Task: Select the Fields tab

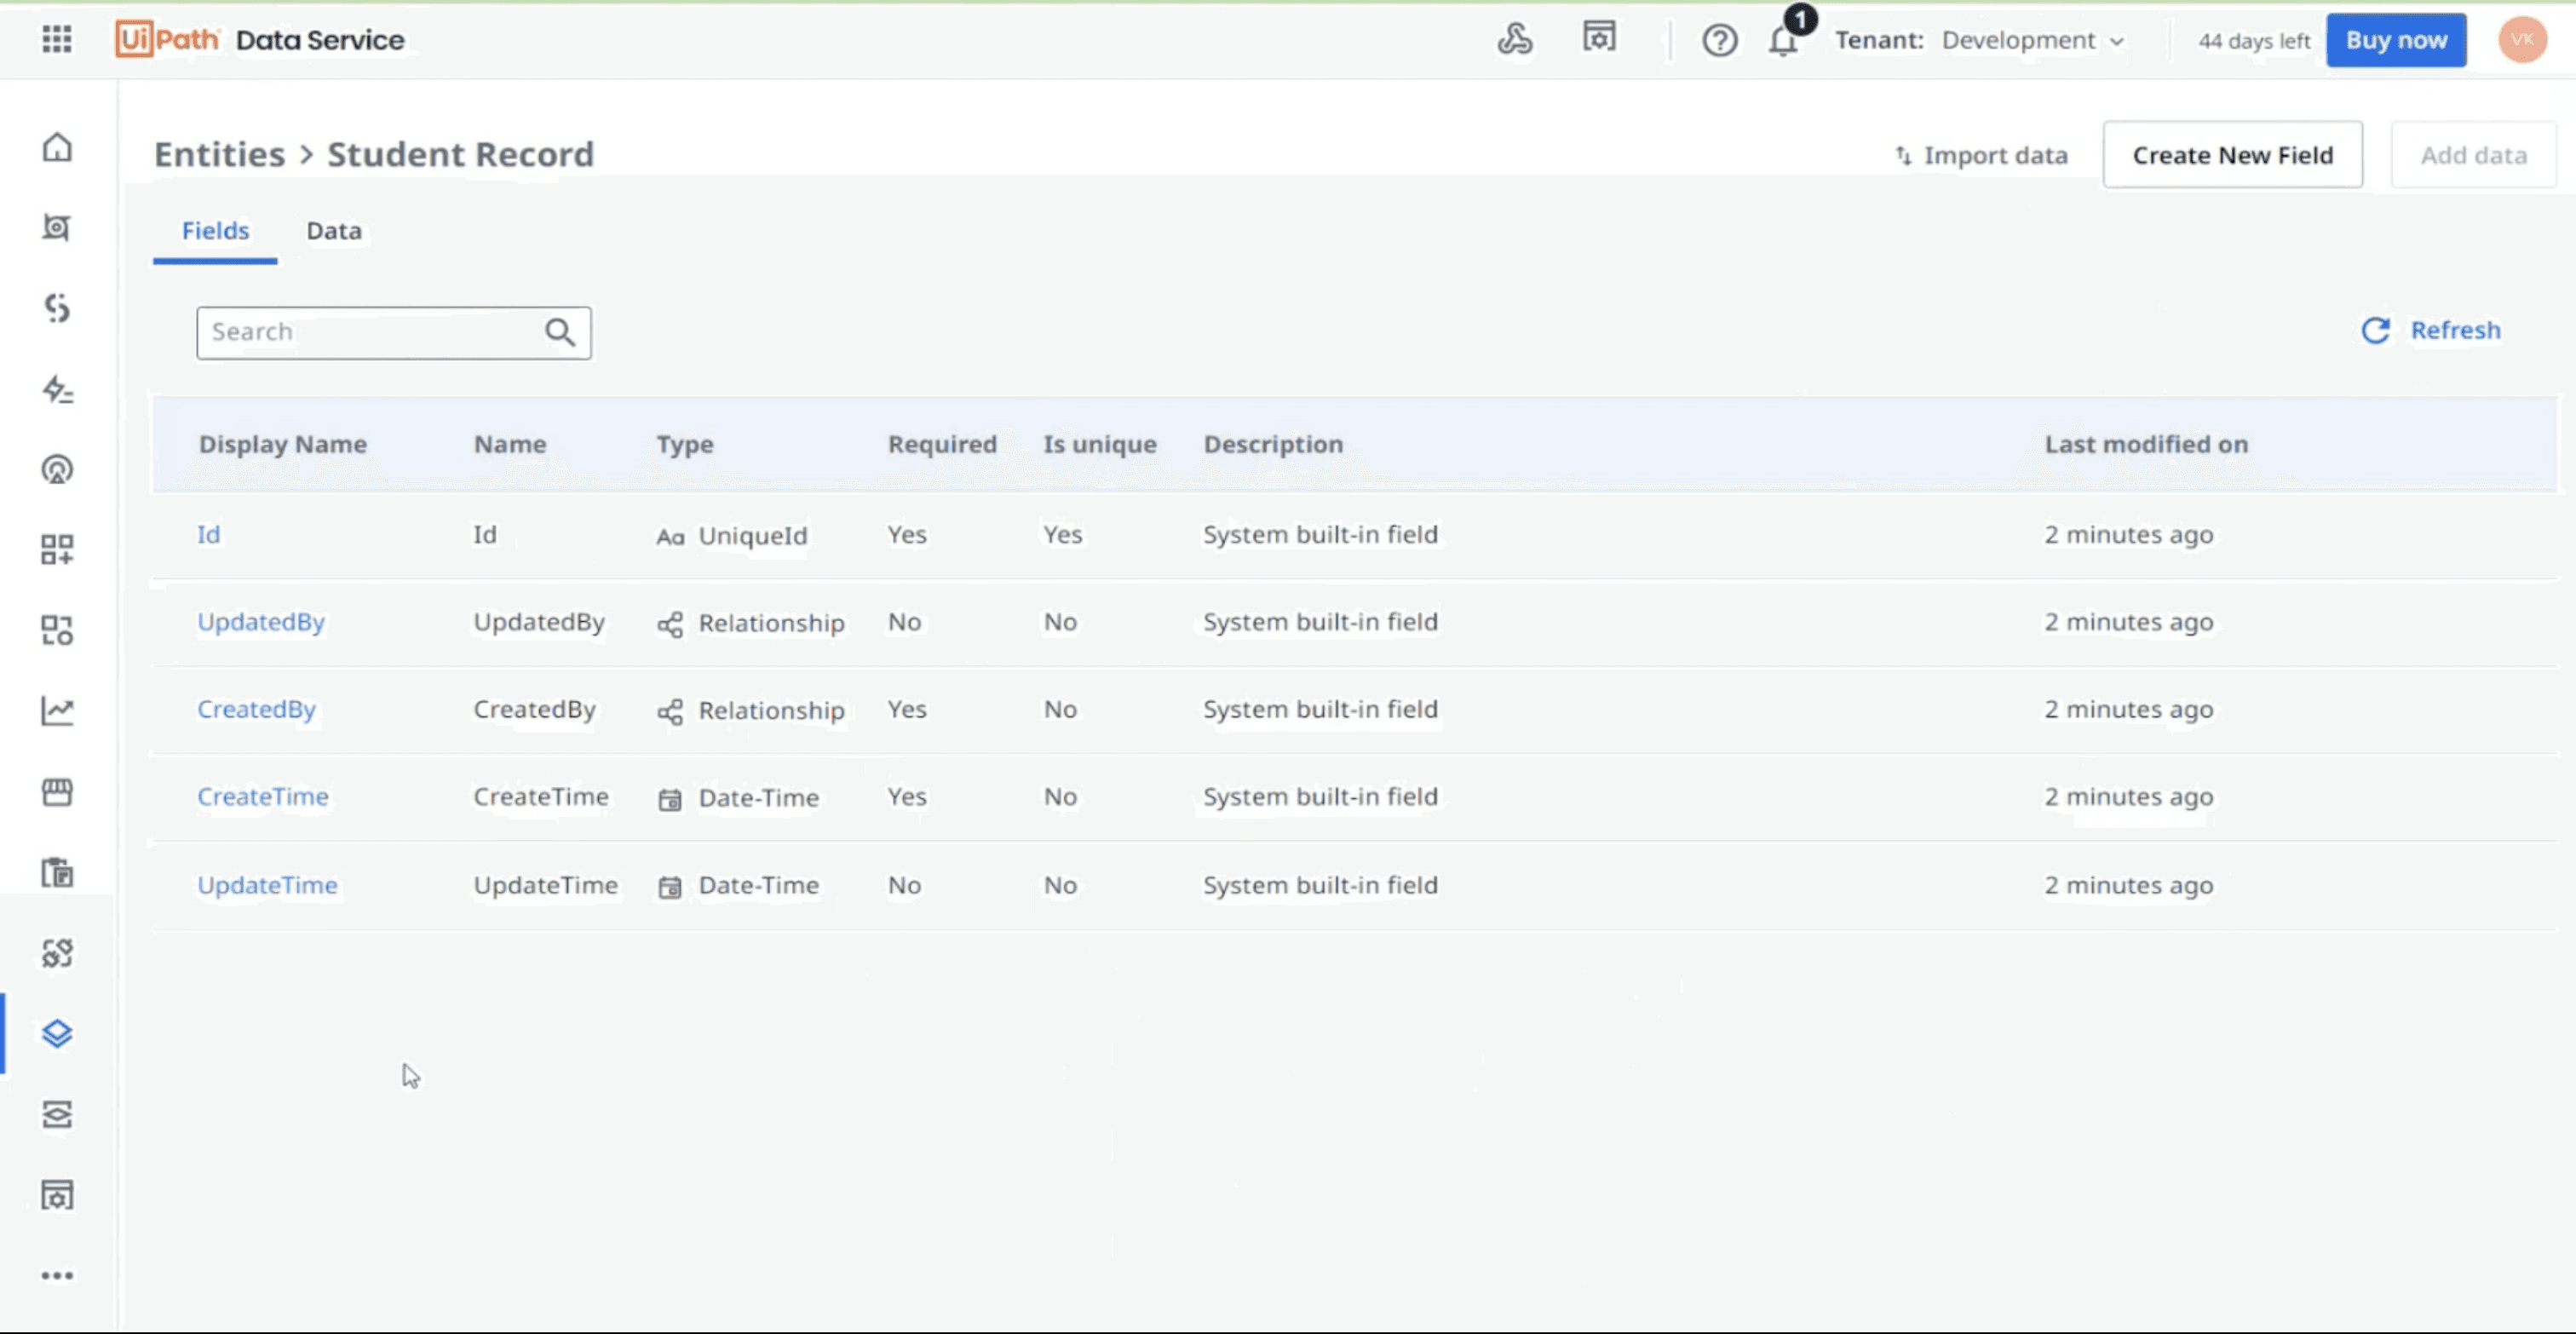Action: [x=215, y=231]
